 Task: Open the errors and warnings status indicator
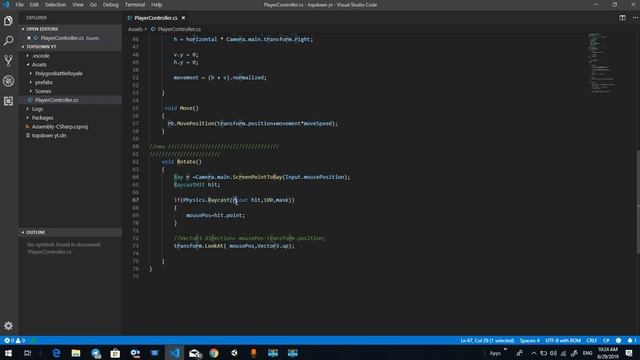15,340
